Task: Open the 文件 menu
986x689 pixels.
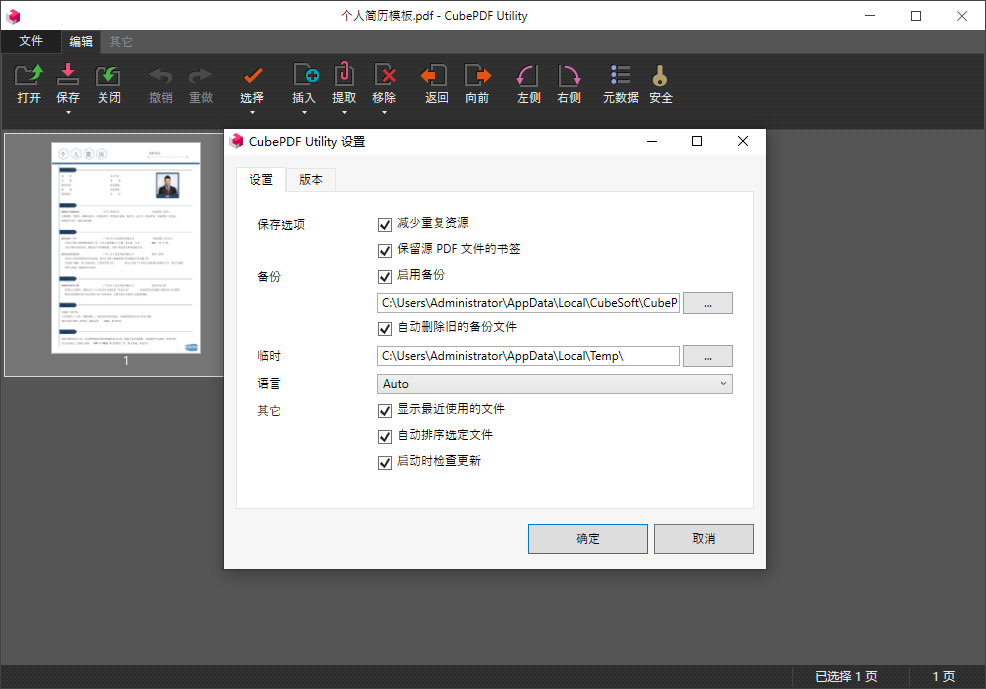Action: [31, 41]
